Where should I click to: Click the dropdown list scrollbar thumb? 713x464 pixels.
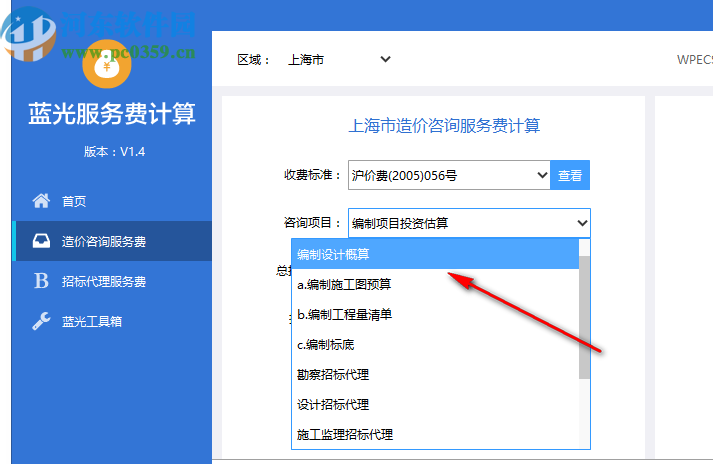pos(584,317)
